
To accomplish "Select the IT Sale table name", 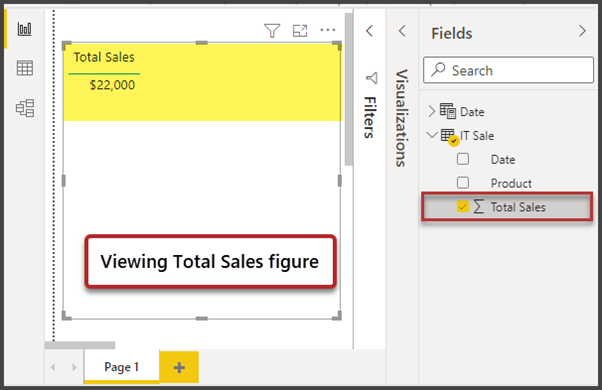I will (x=477, y=136).
